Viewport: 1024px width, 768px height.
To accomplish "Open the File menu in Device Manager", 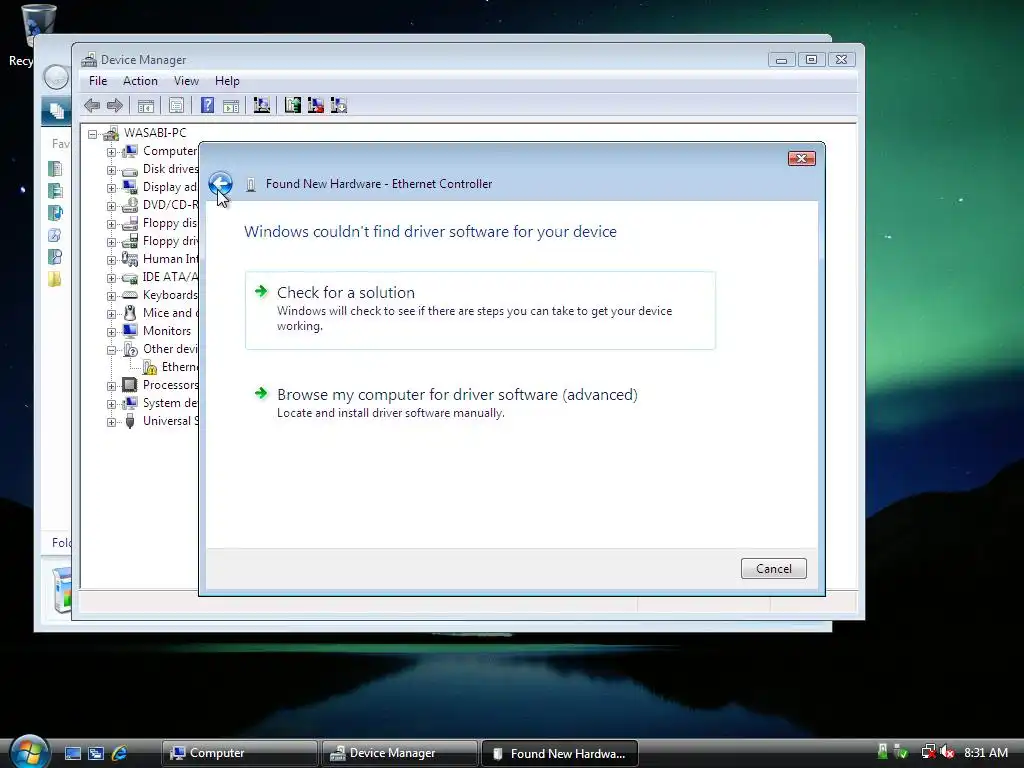I will (98, 81).
